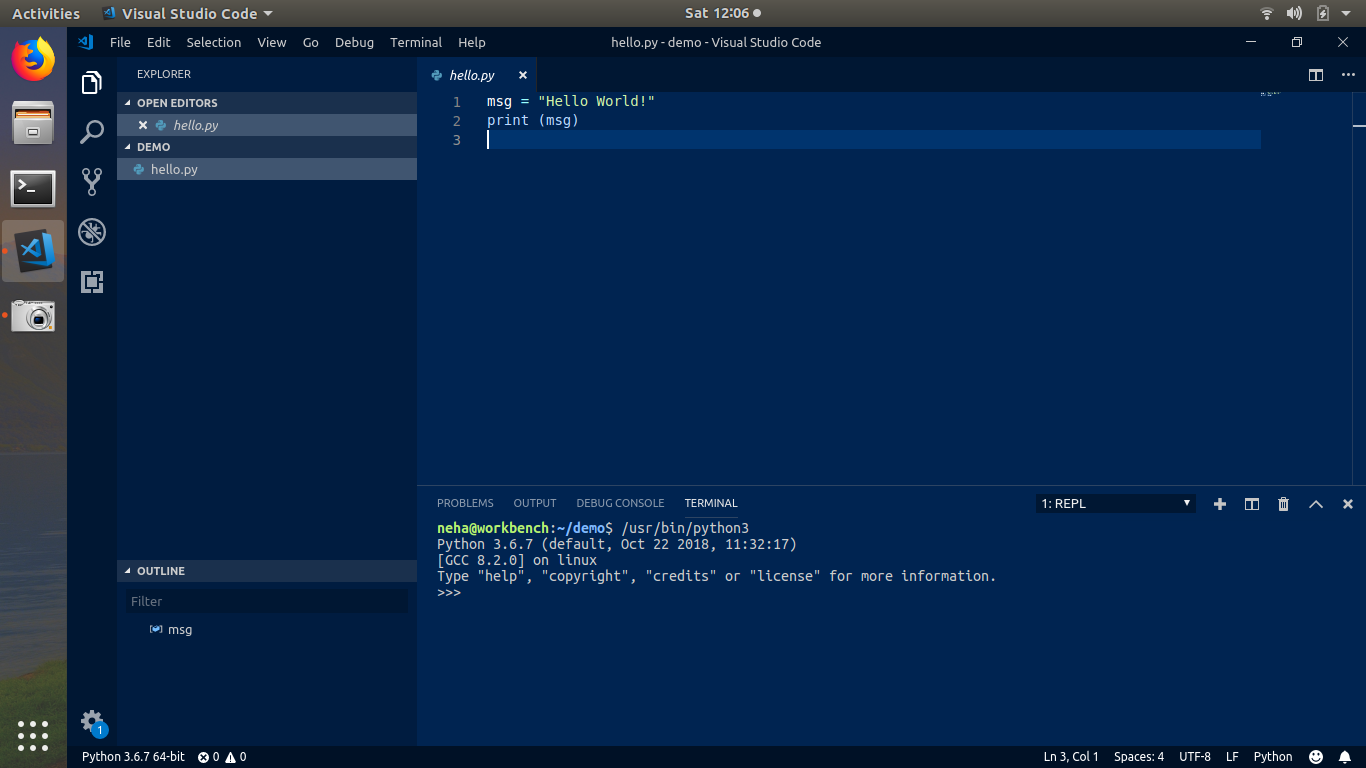Select terminal dropdown showing 1: REPL
Screen dimensions: 1366x768
[x=1116, y=504]
